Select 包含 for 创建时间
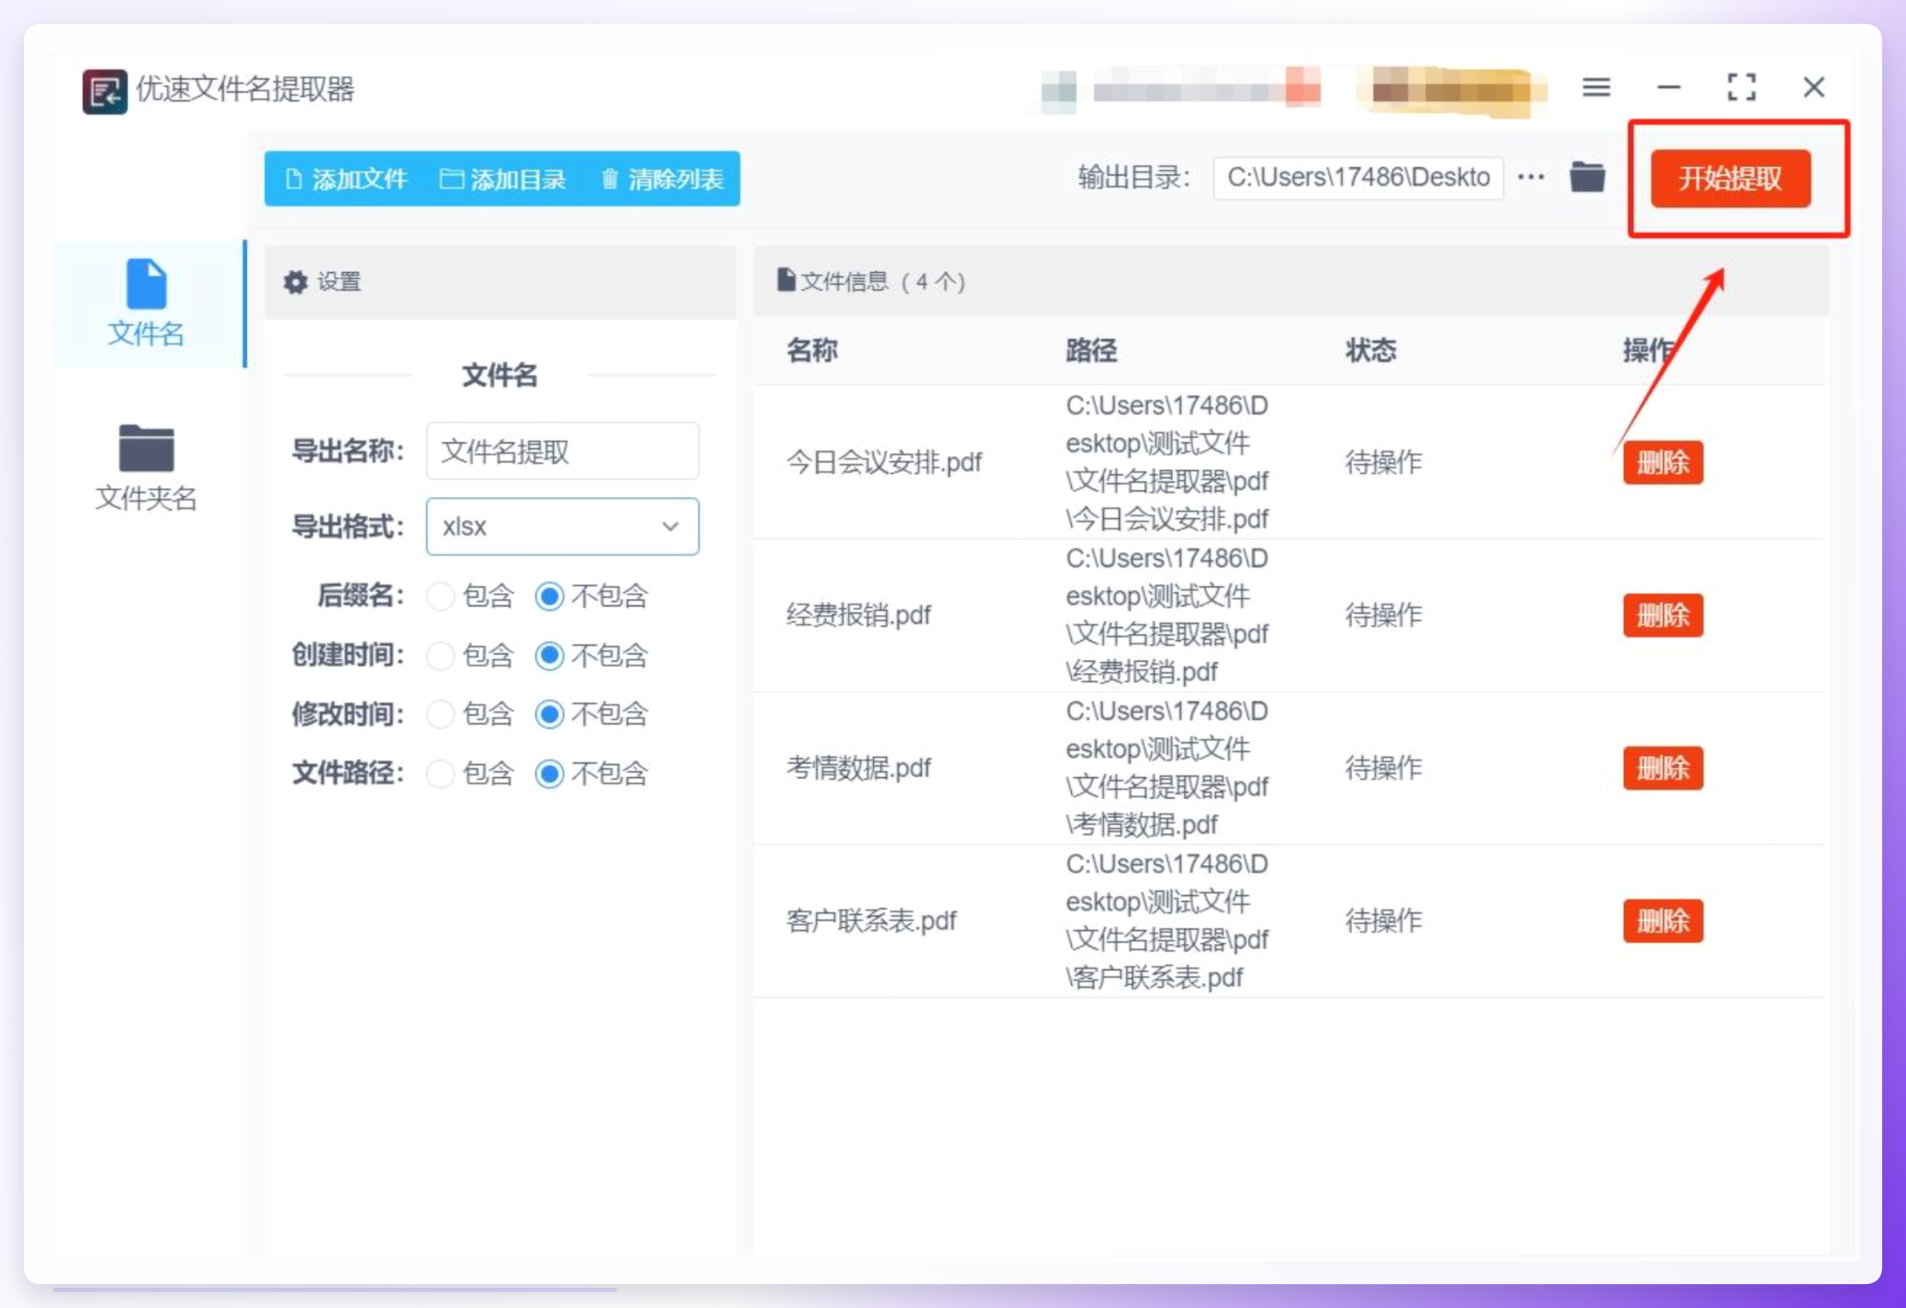Screen dimensions: 1906x1308 pos(440,656)
